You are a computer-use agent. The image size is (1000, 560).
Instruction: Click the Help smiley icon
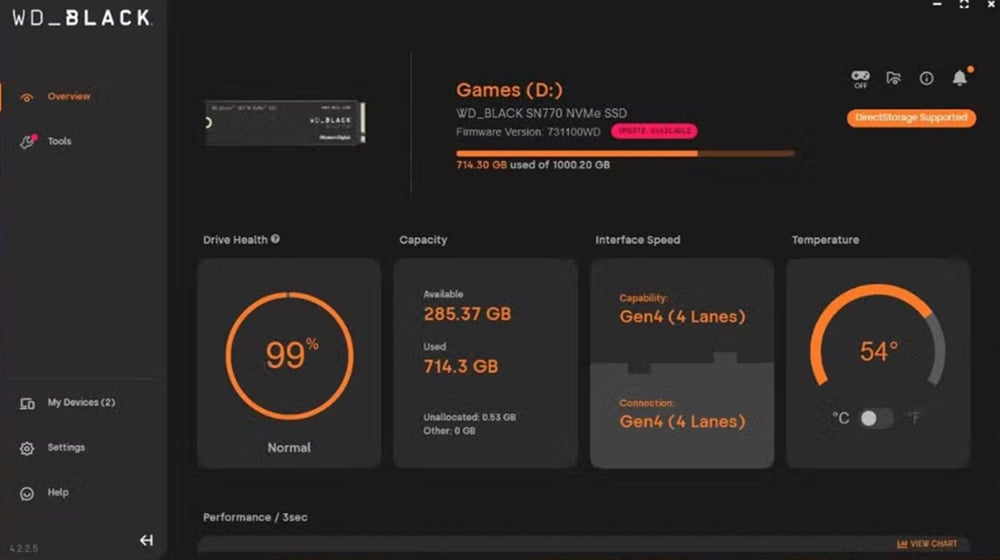point(27,494)
